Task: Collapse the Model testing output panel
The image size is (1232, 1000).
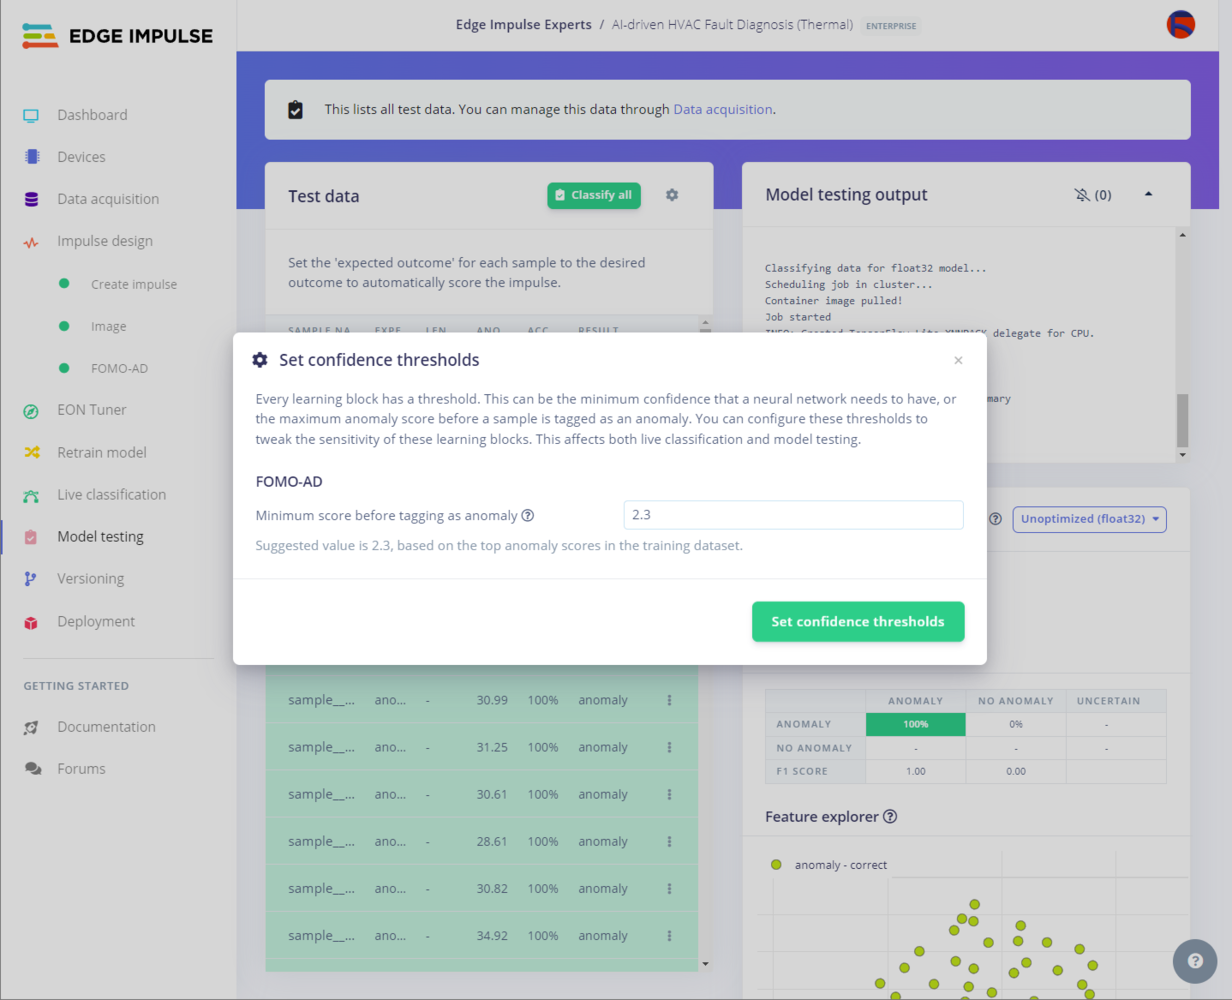Action: pyautogui.click(x=1148, y=194)
